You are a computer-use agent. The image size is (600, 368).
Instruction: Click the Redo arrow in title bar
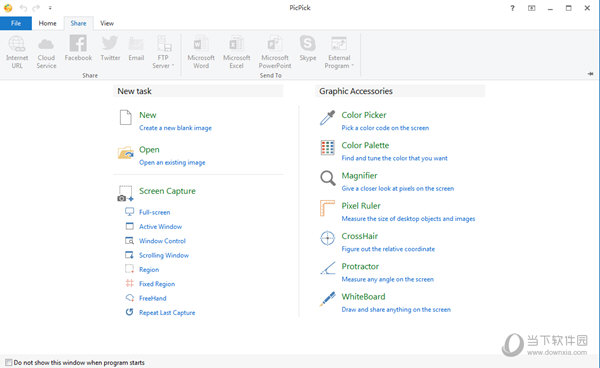pos(36,8)
